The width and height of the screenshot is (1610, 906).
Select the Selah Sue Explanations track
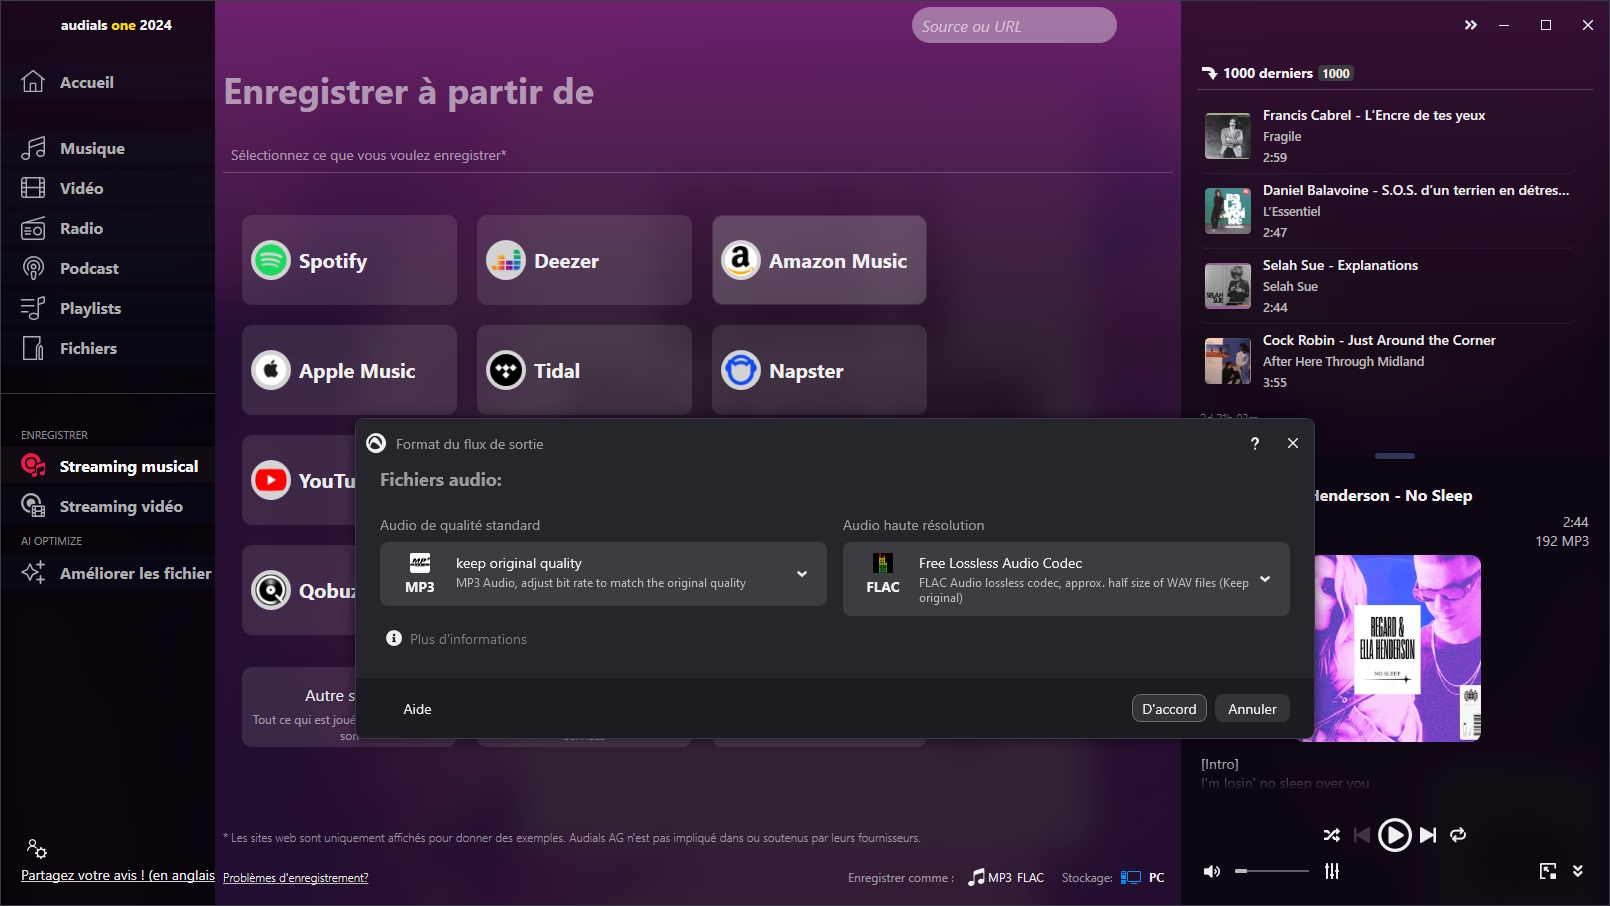click(x=1386, y=286)
